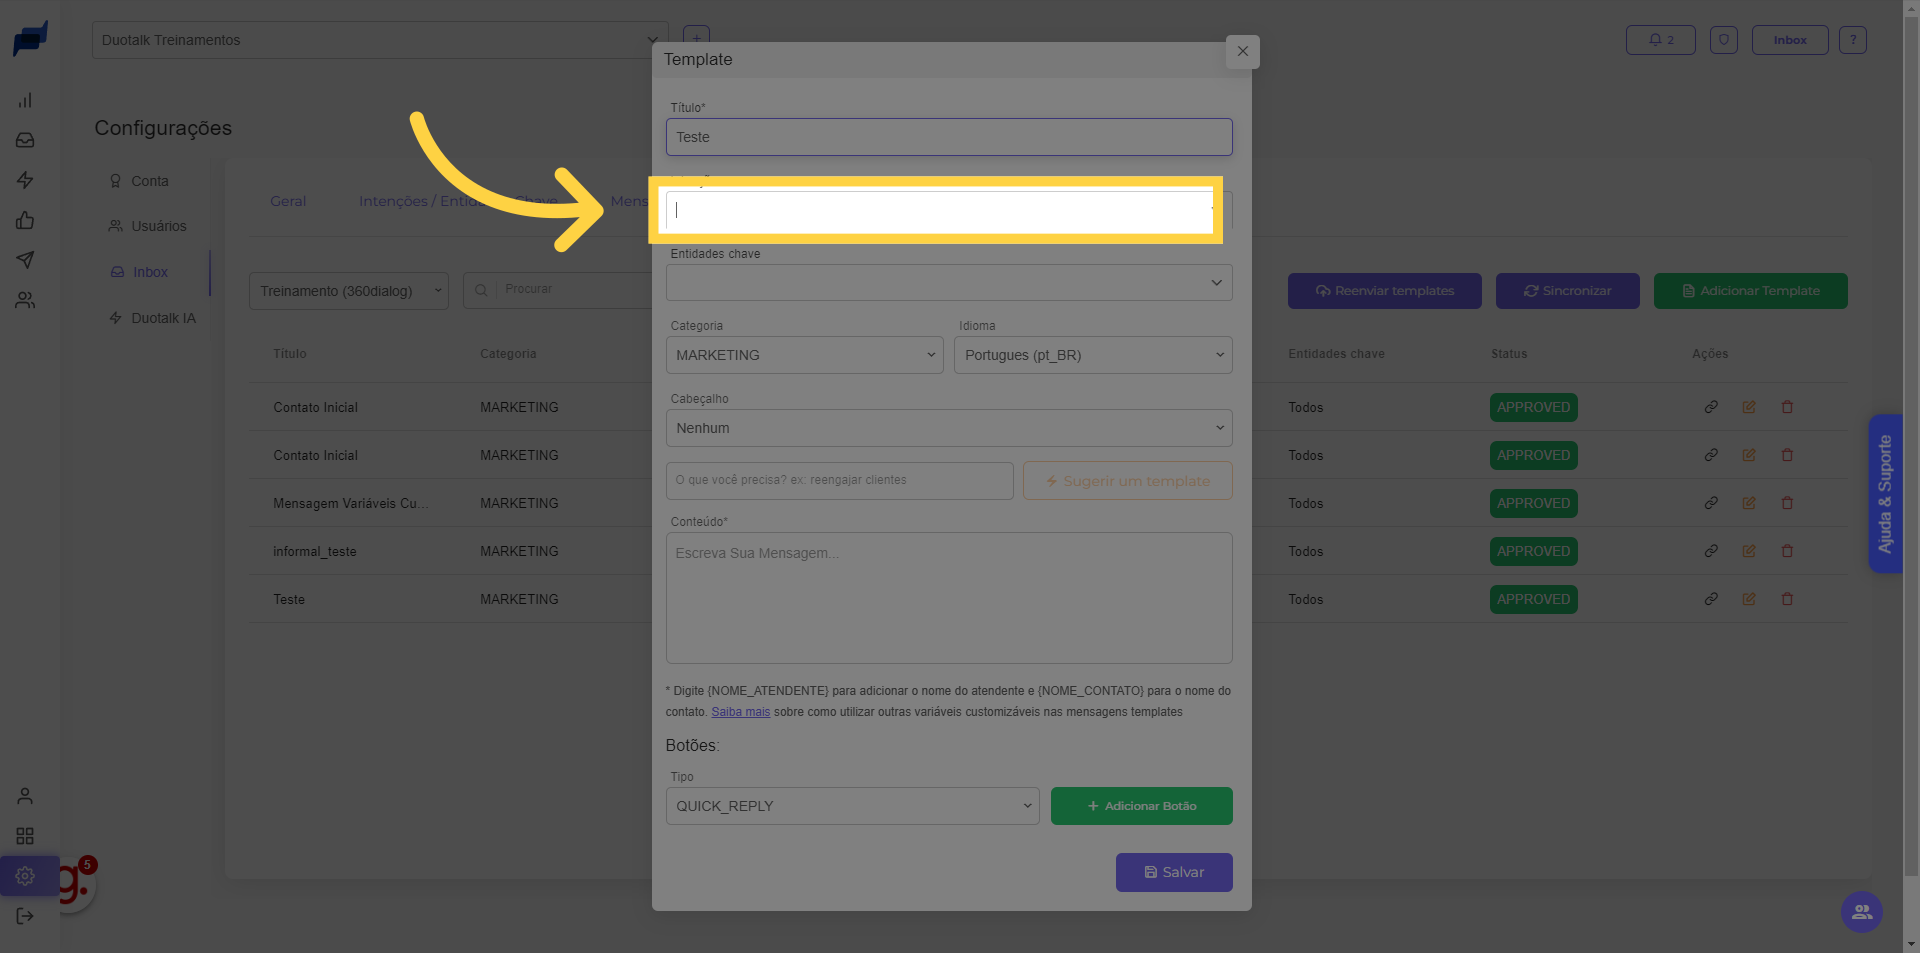The image size is (1920, 953).
Task: Click into the Conteúdo message textarea
Action: (948, 598)
